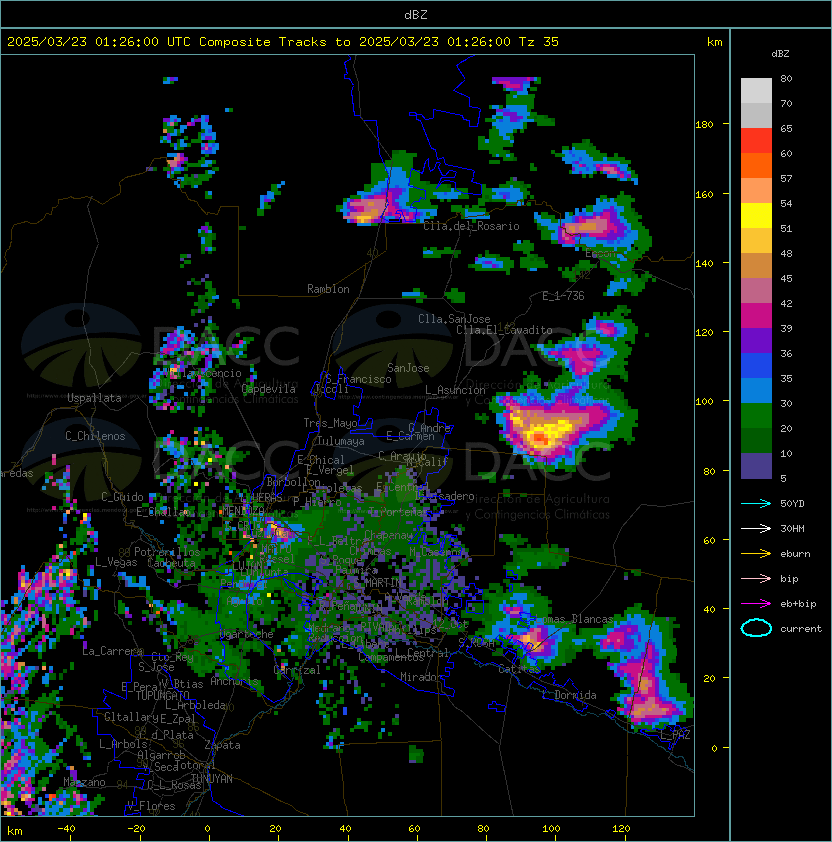
Task: Click the 'Potrerillos' place label
Action: (x=167, y=552)
